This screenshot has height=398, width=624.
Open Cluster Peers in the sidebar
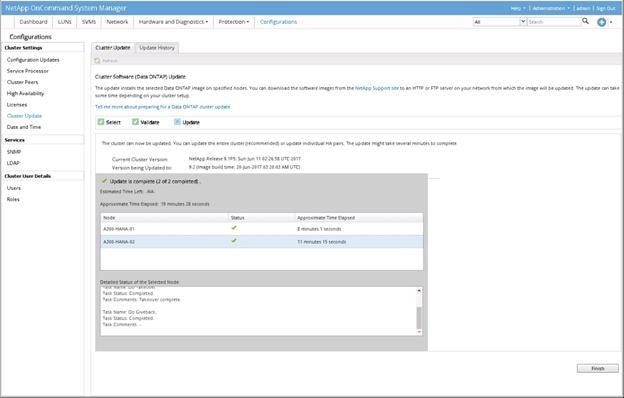(22, 82)
